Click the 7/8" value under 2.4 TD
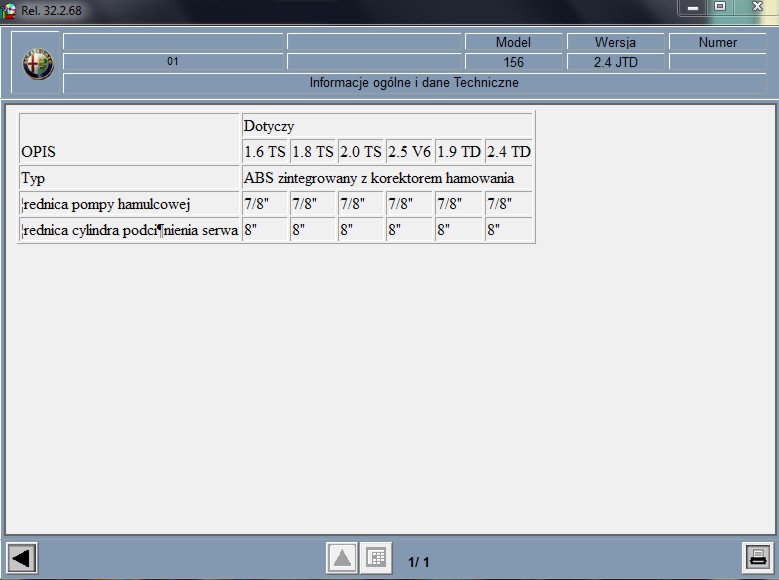Screen dimensions: 779x580 click(x=509, y=204)
